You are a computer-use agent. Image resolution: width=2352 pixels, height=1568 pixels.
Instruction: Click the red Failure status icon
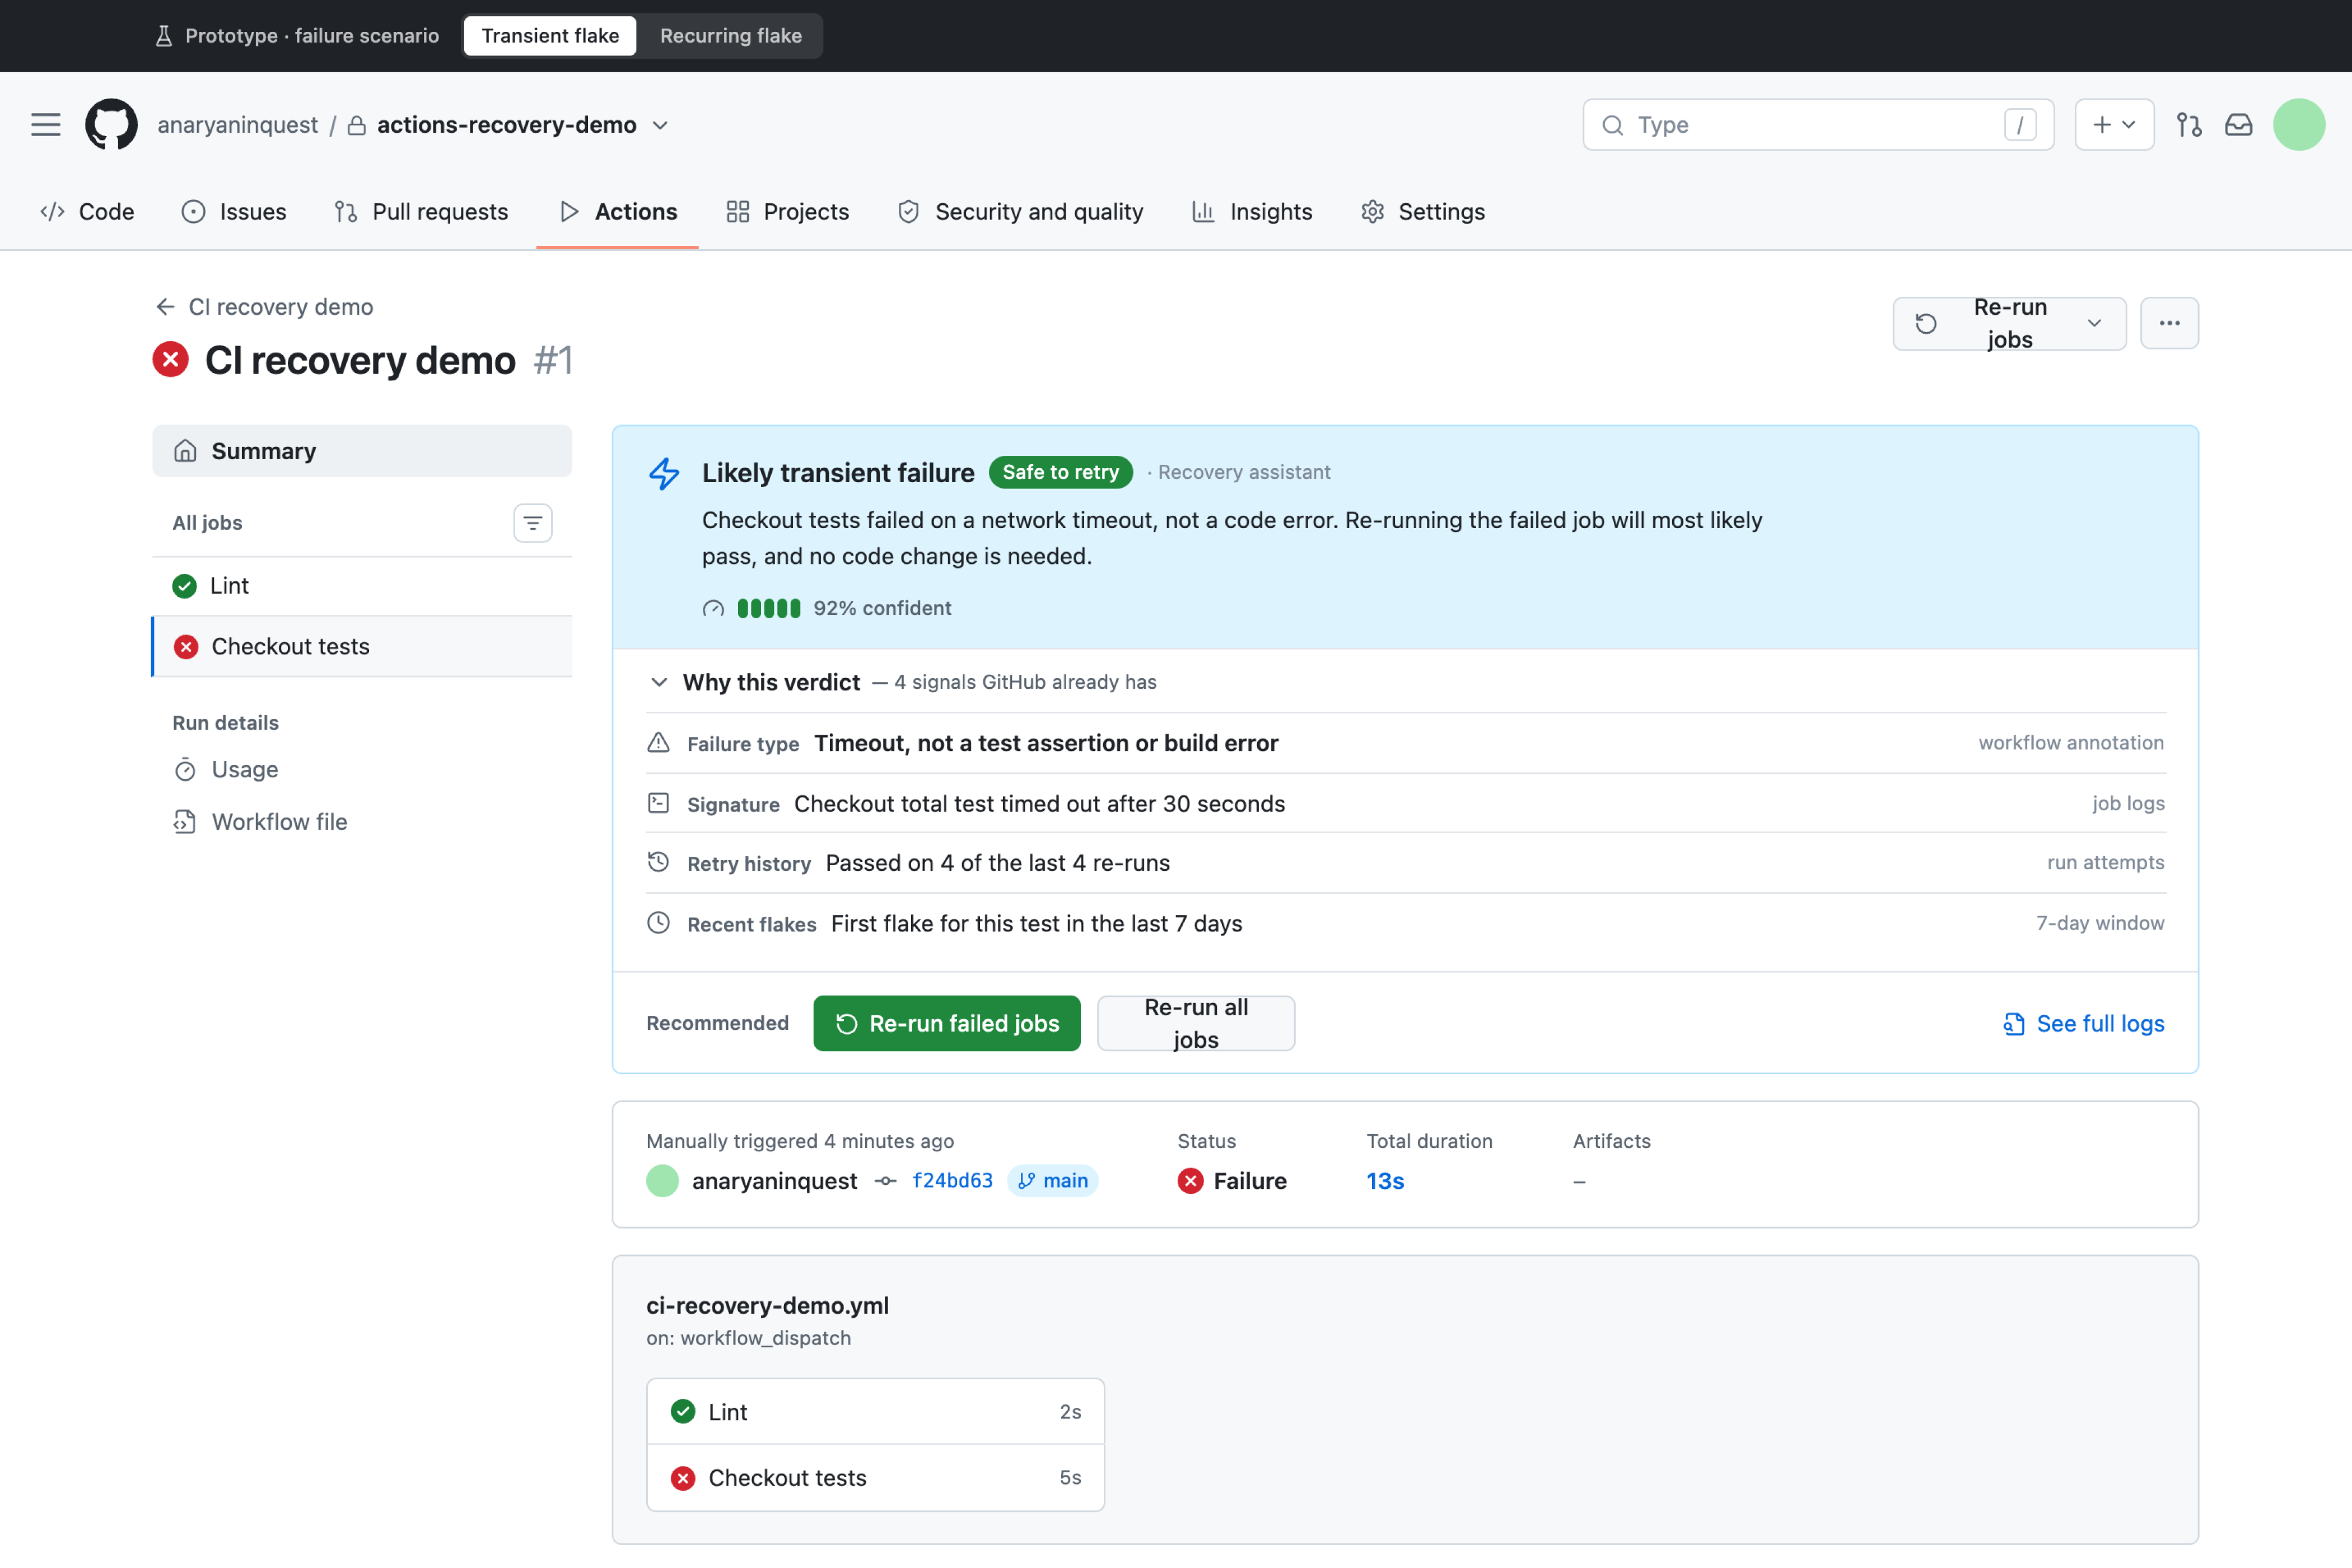pyautogui.click(x=1190, y=1181)
